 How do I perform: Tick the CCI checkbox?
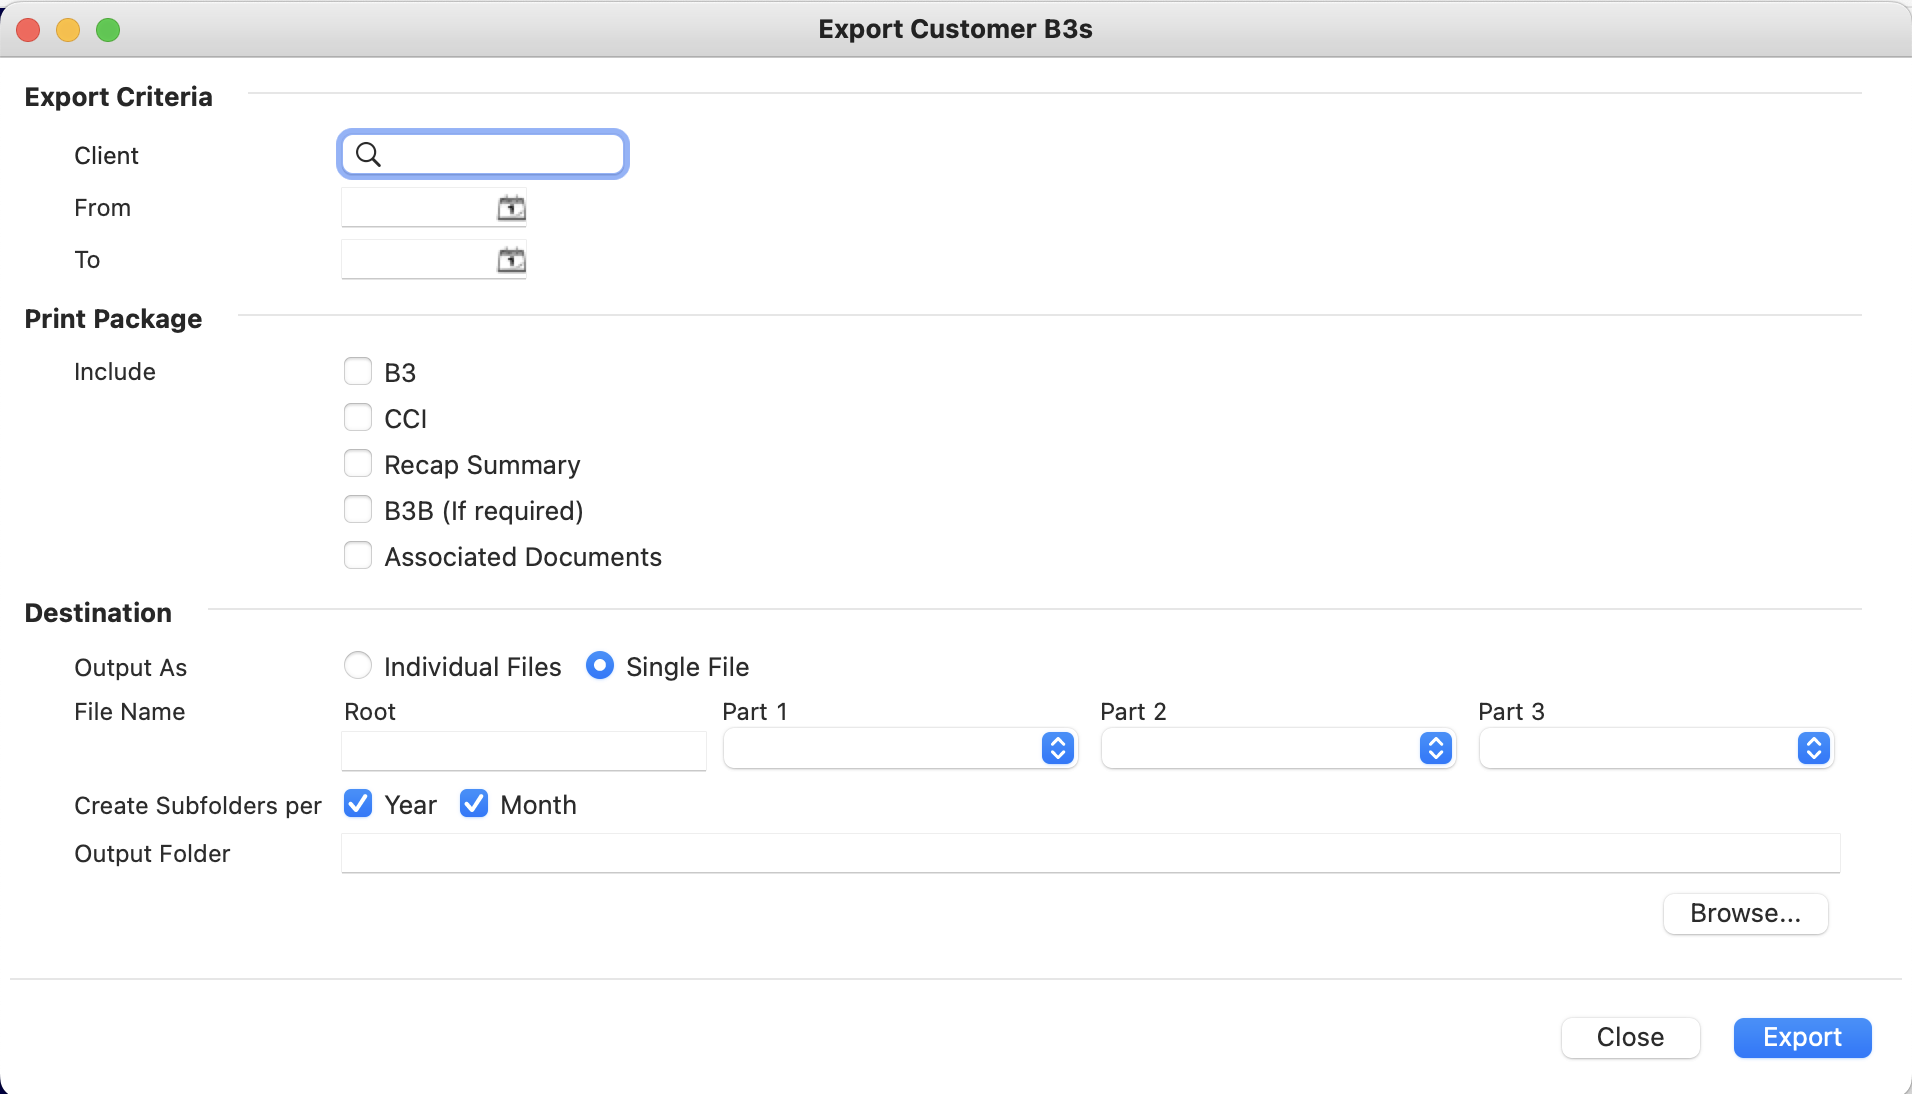pos(358,418)
